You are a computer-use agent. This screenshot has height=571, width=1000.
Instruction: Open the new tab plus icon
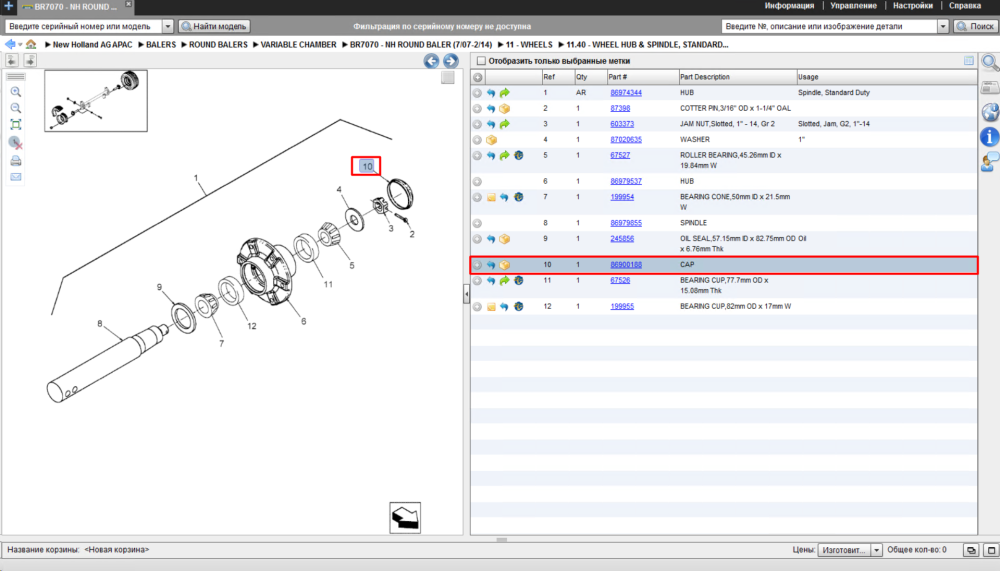click(8, 6)
